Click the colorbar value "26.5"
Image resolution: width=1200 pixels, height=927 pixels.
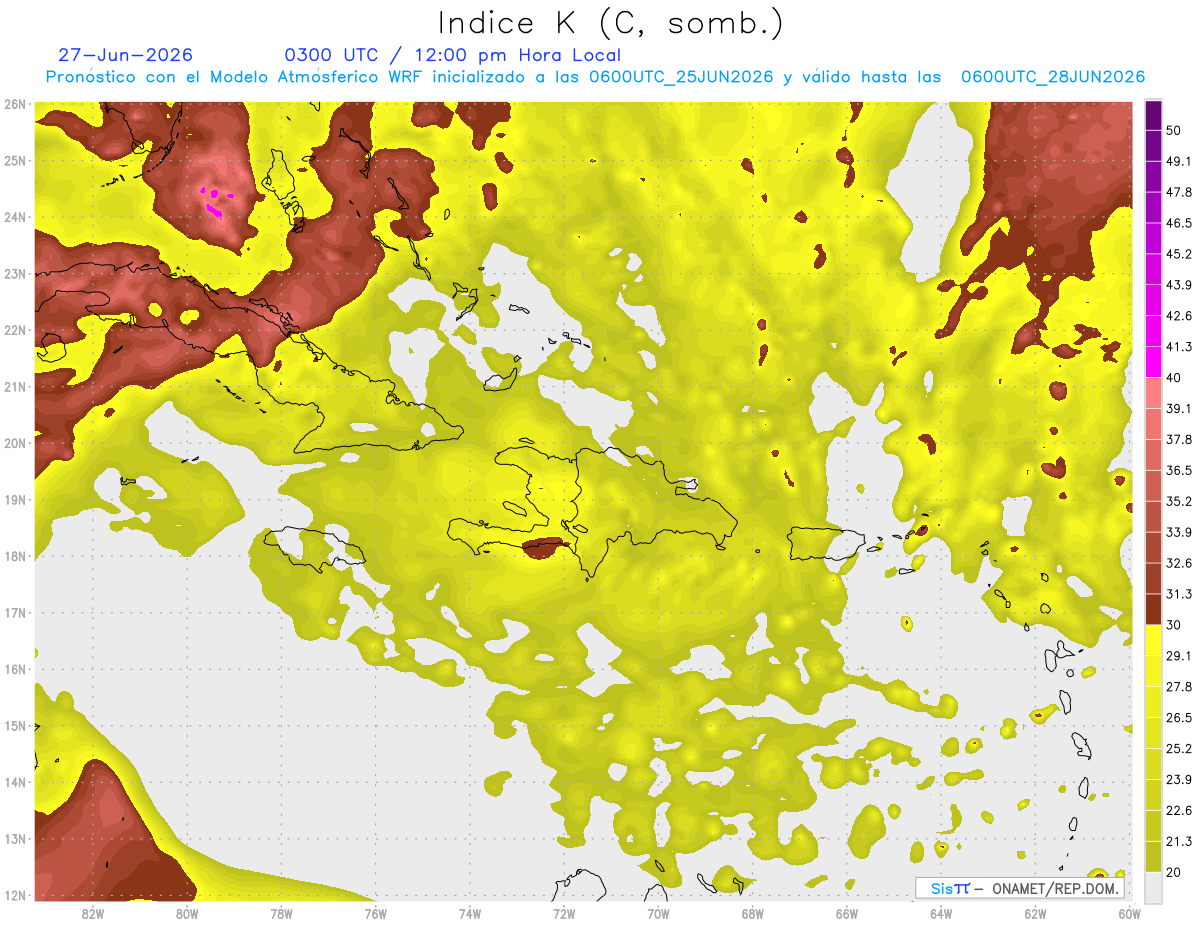tap(1179, 717)
